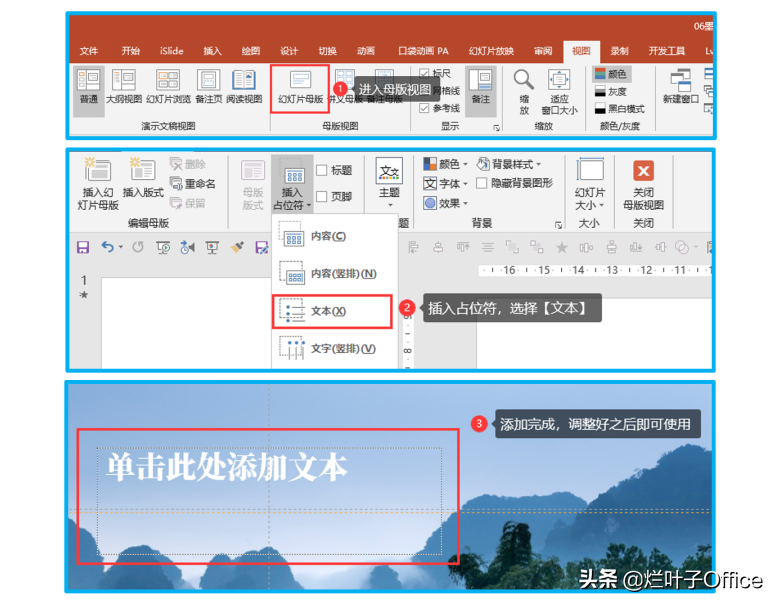Click the 删除 delete layout button
This screenshot has height=608, width=780.
pyautogui.click(x=188, y=164)
